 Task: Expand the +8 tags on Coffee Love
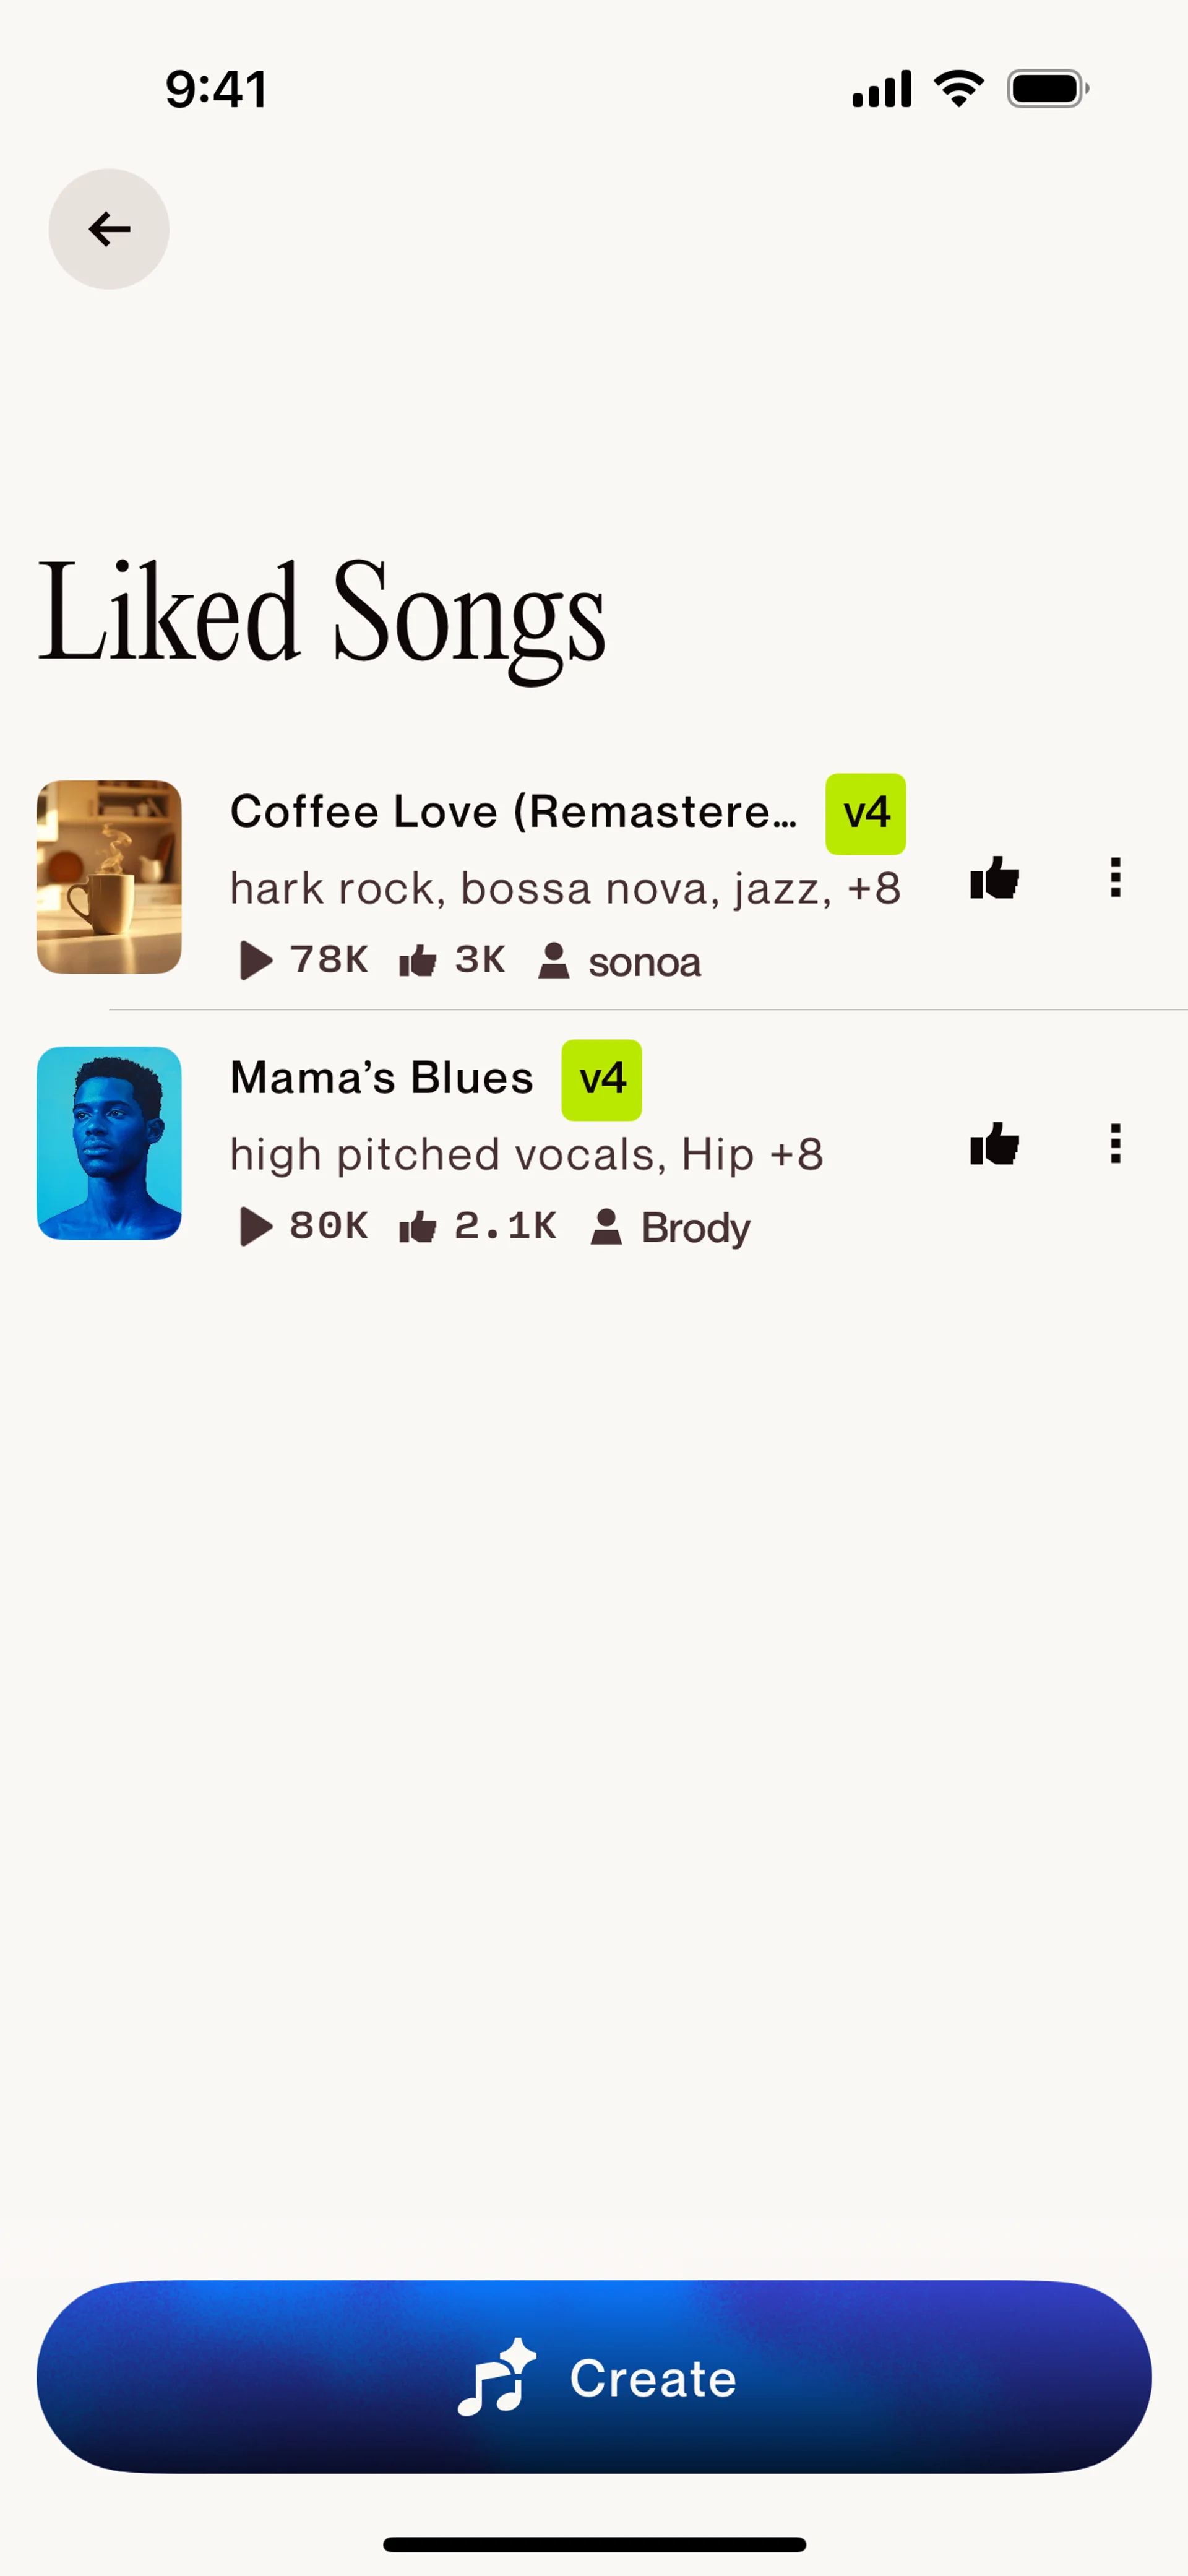(x=873, y=888)
